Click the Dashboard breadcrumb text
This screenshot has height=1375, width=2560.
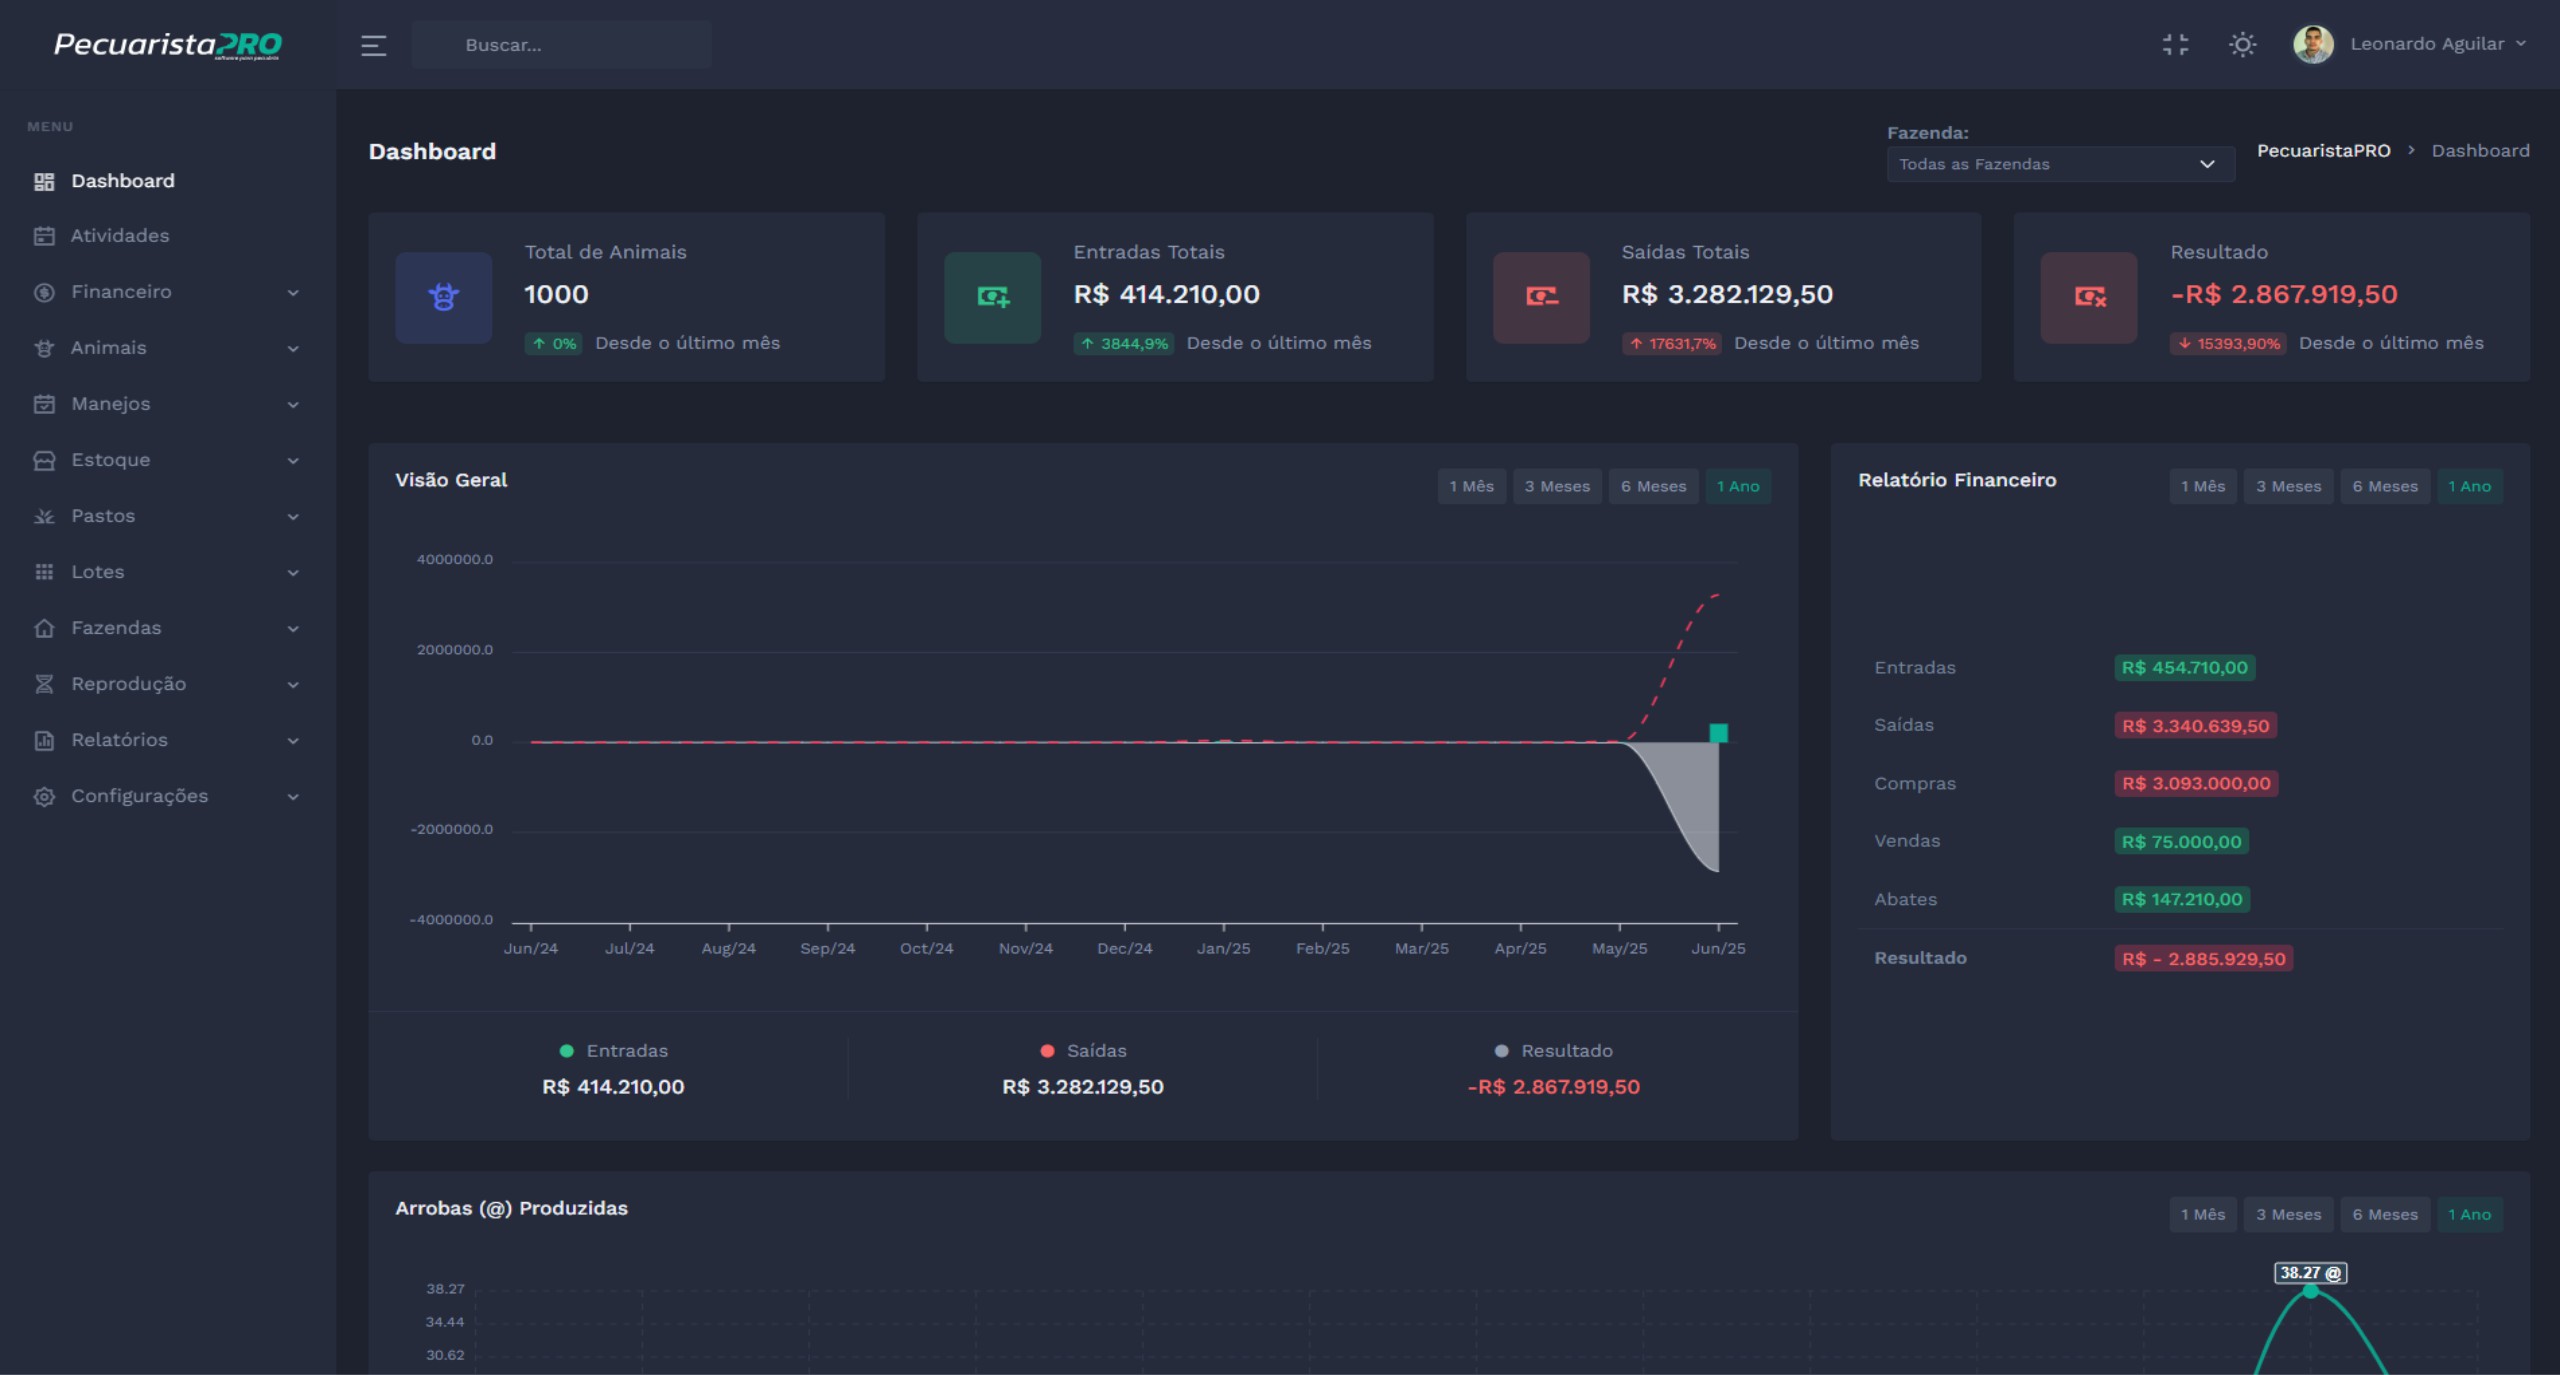click(2480, 151)
